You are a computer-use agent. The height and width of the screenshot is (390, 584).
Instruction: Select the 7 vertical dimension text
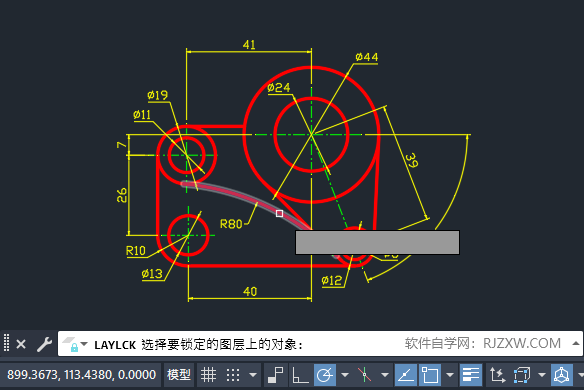pyautogui.click(x=122, y=145)
